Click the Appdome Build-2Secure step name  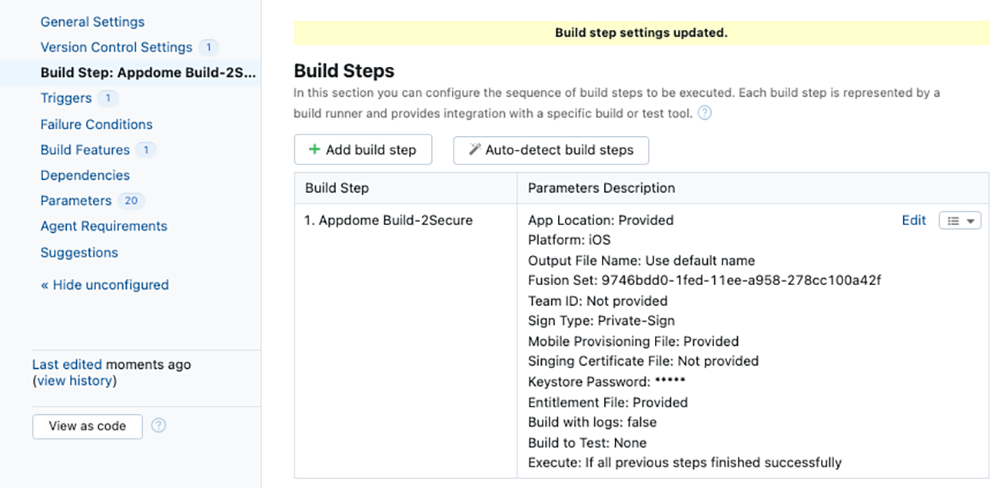click(388, 220)
